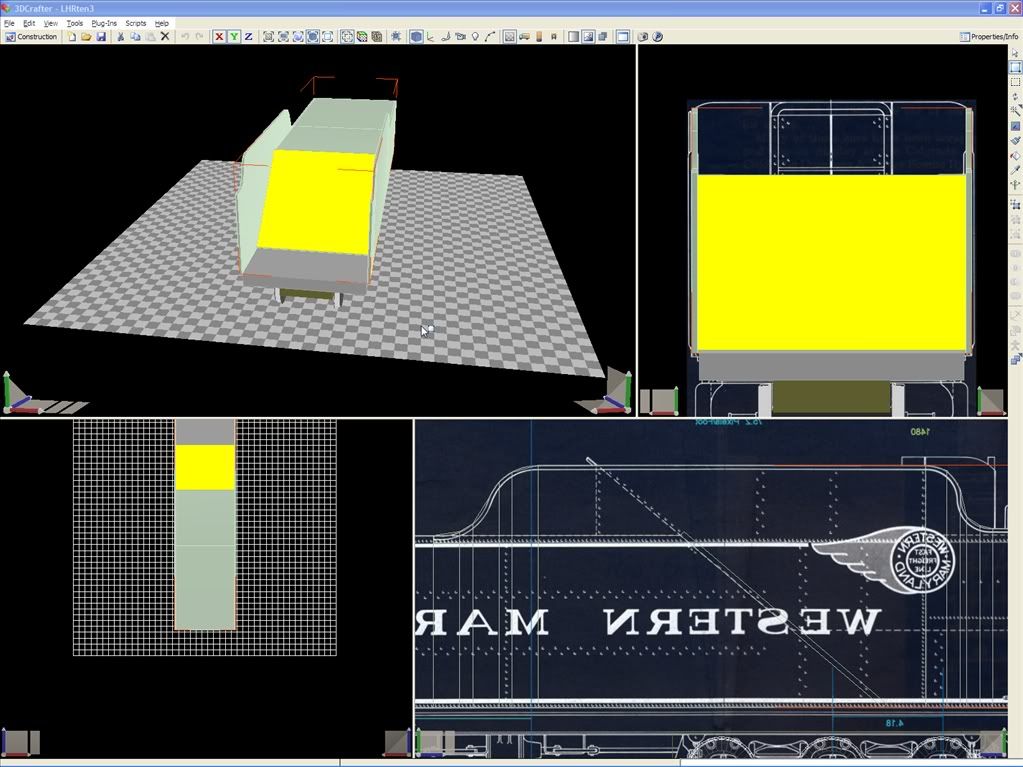Toggle the textured image display icon
Image resolution: width=1023 pixels, height=767 pixels.
tap(588, 37)
